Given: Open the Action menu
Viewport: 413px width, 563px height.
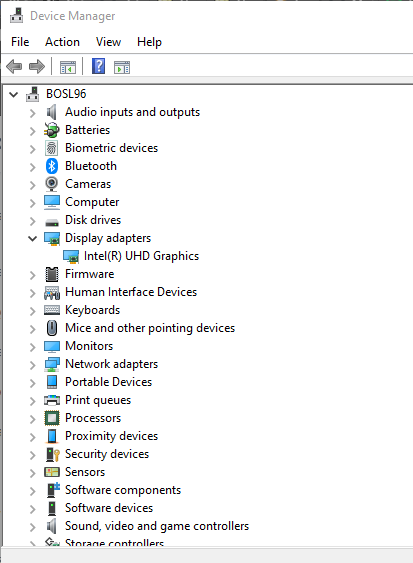Looking at the screenshot, I should 62,42.
